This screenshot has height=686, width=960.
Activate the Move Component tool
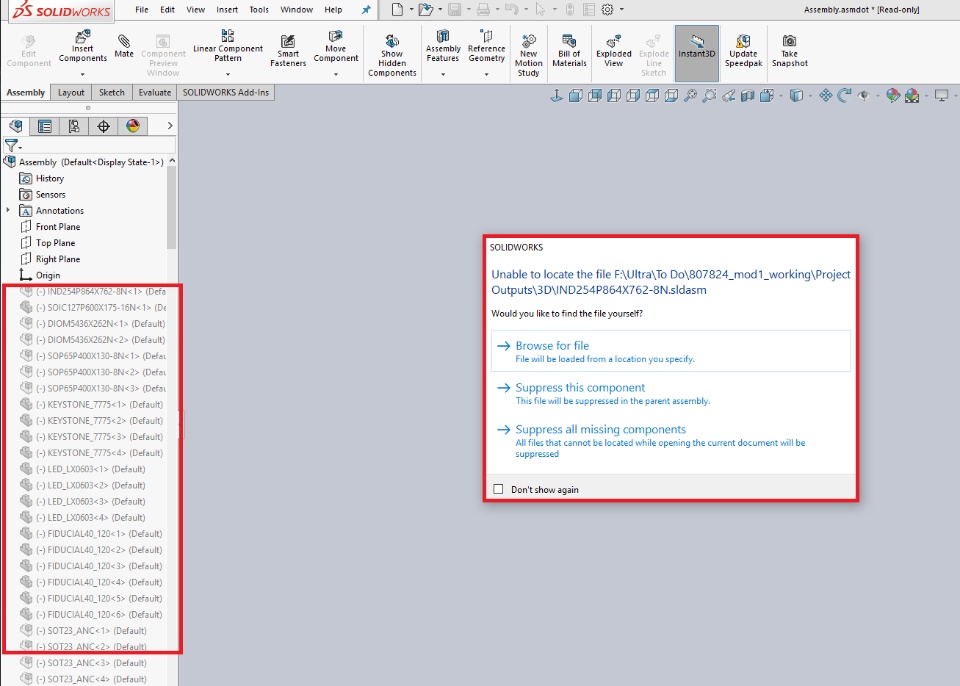[x=336, y=47]
